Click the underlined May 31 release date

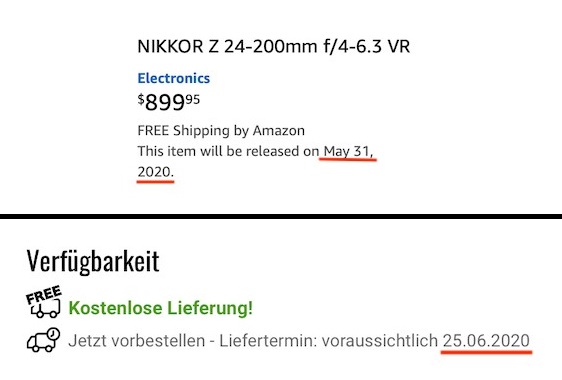pyautogui.click(x=348, y=152)
